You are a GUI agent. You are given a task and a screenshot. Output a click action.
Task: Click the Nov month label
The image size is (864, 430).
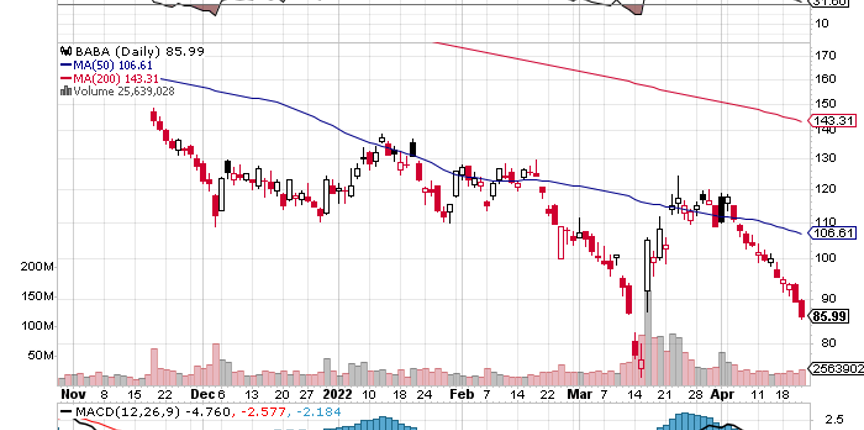[71, 395]
